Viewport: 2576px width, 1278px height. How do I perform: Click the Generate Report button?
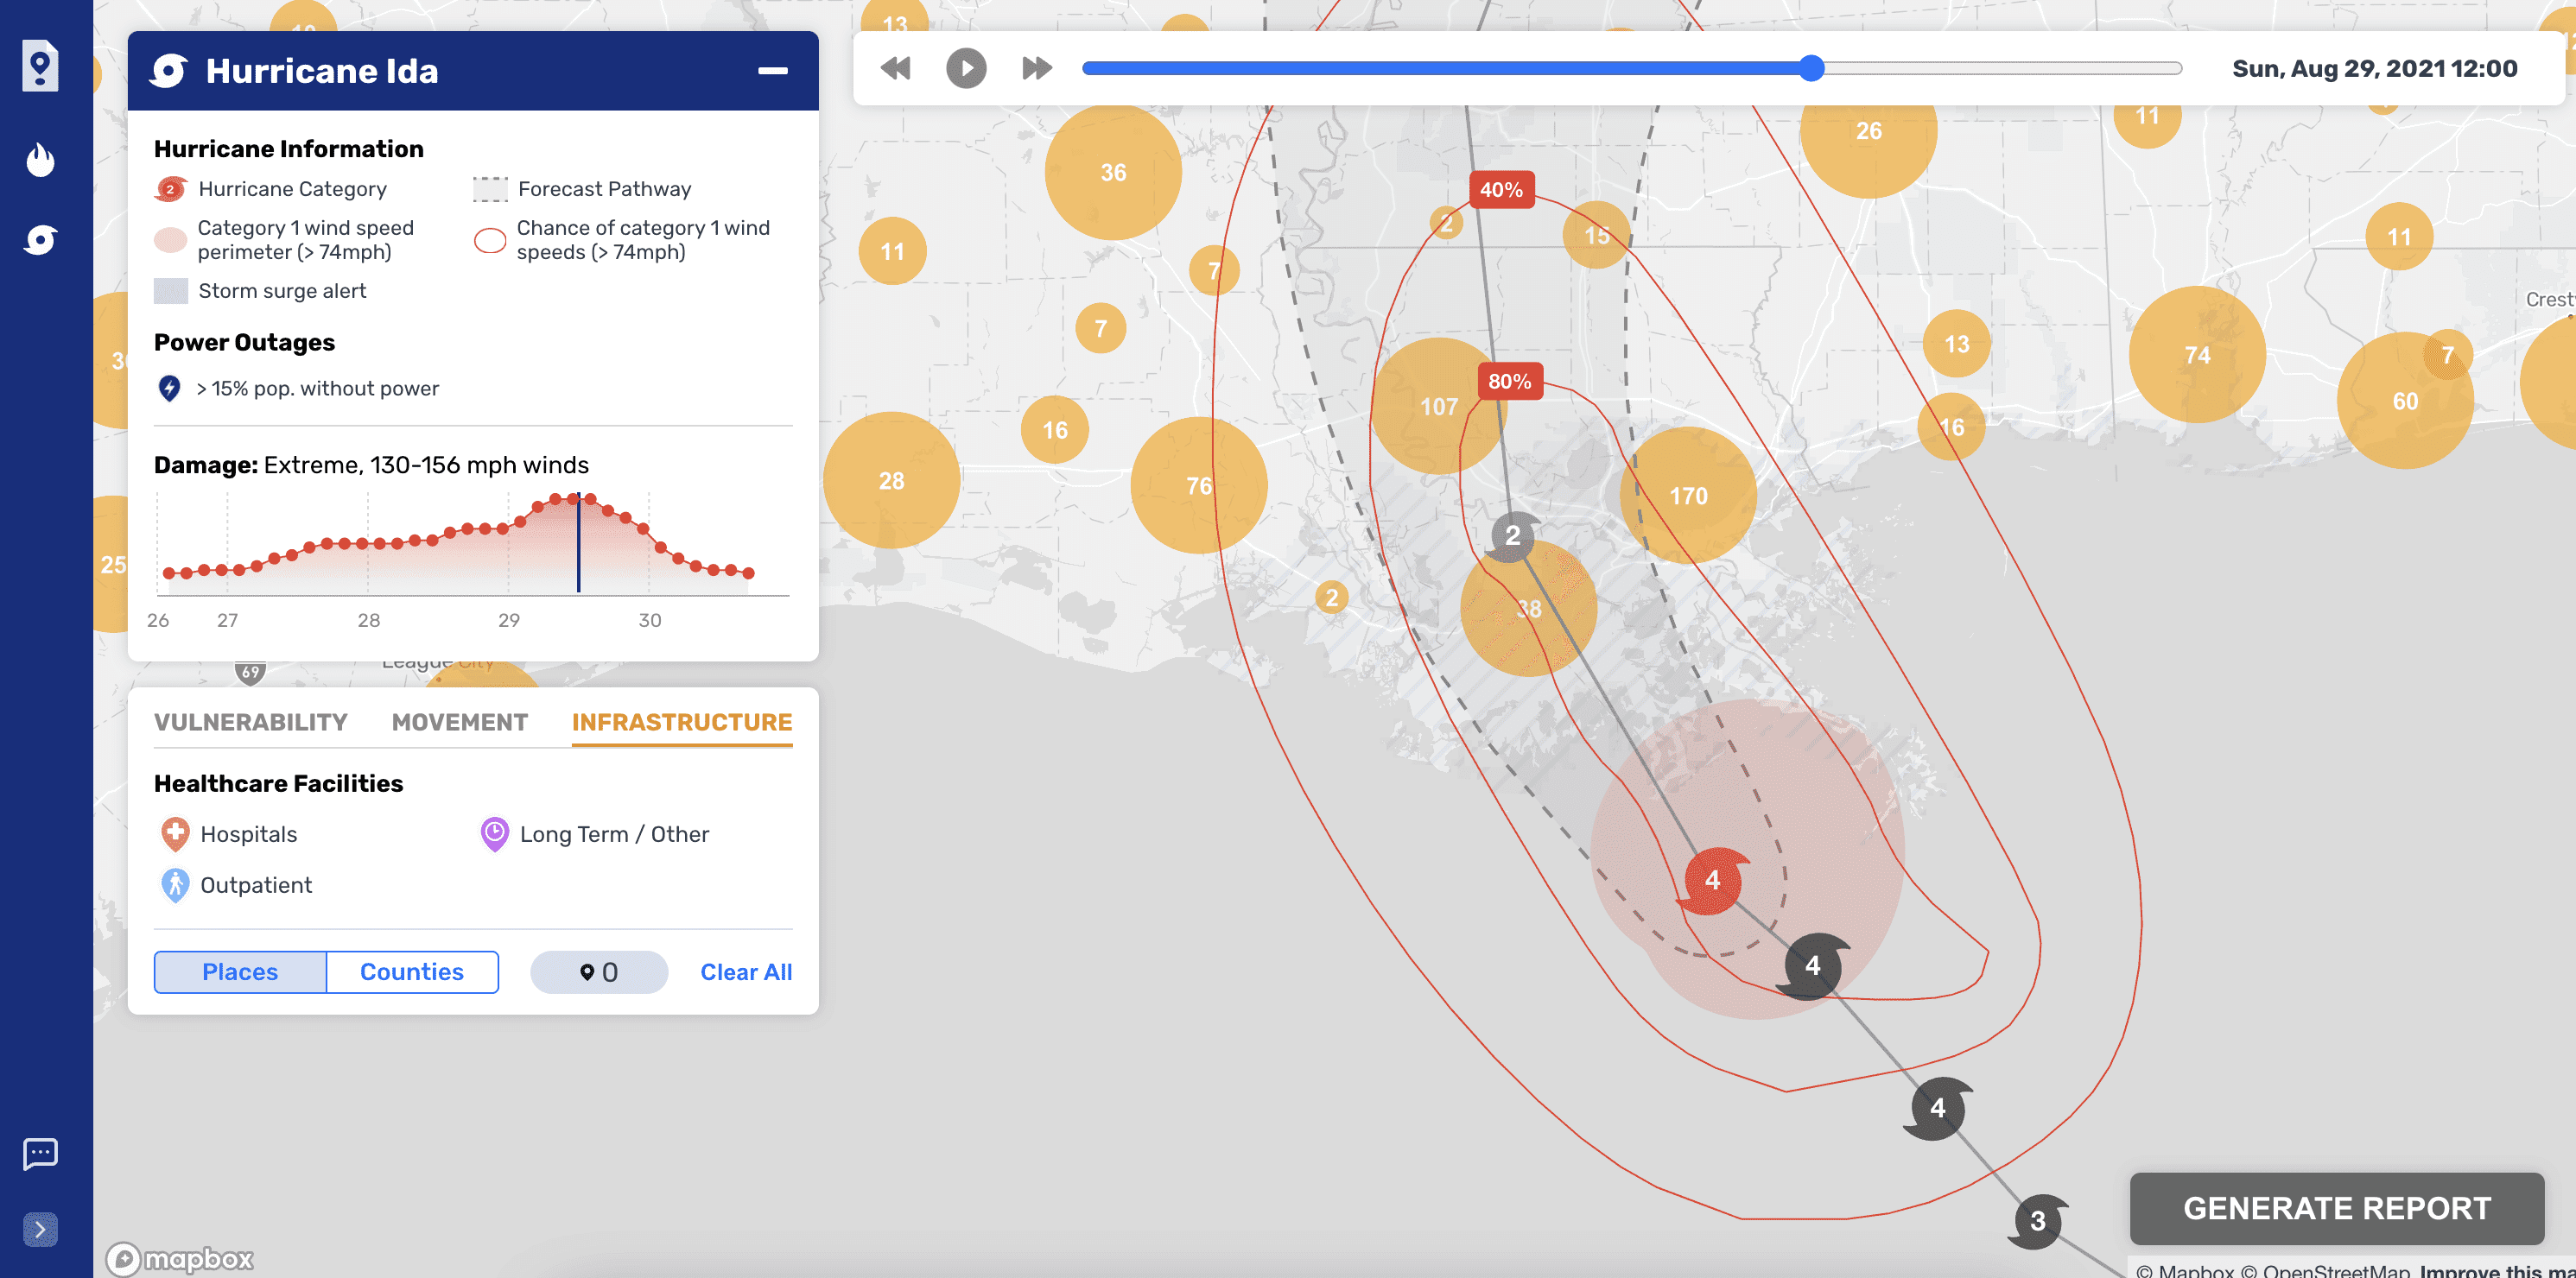pyautogui.click(x=2336, y=1208)
